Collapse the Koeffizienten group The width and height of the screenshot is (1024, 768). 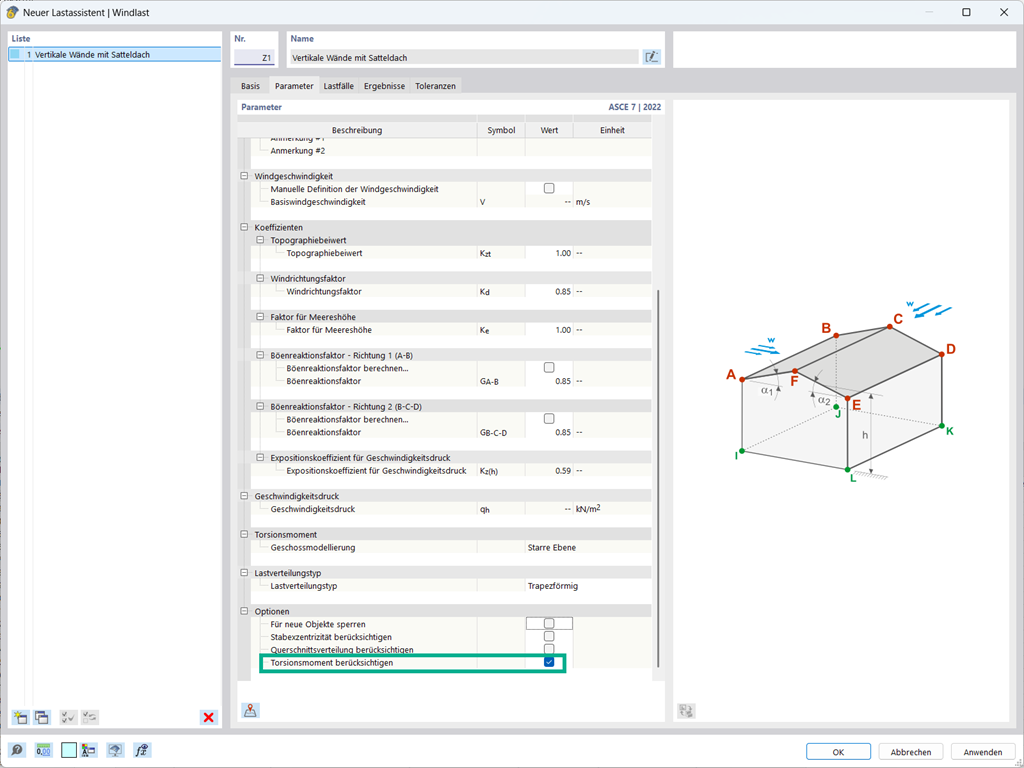pyautogui.click(x=244, y=227)
